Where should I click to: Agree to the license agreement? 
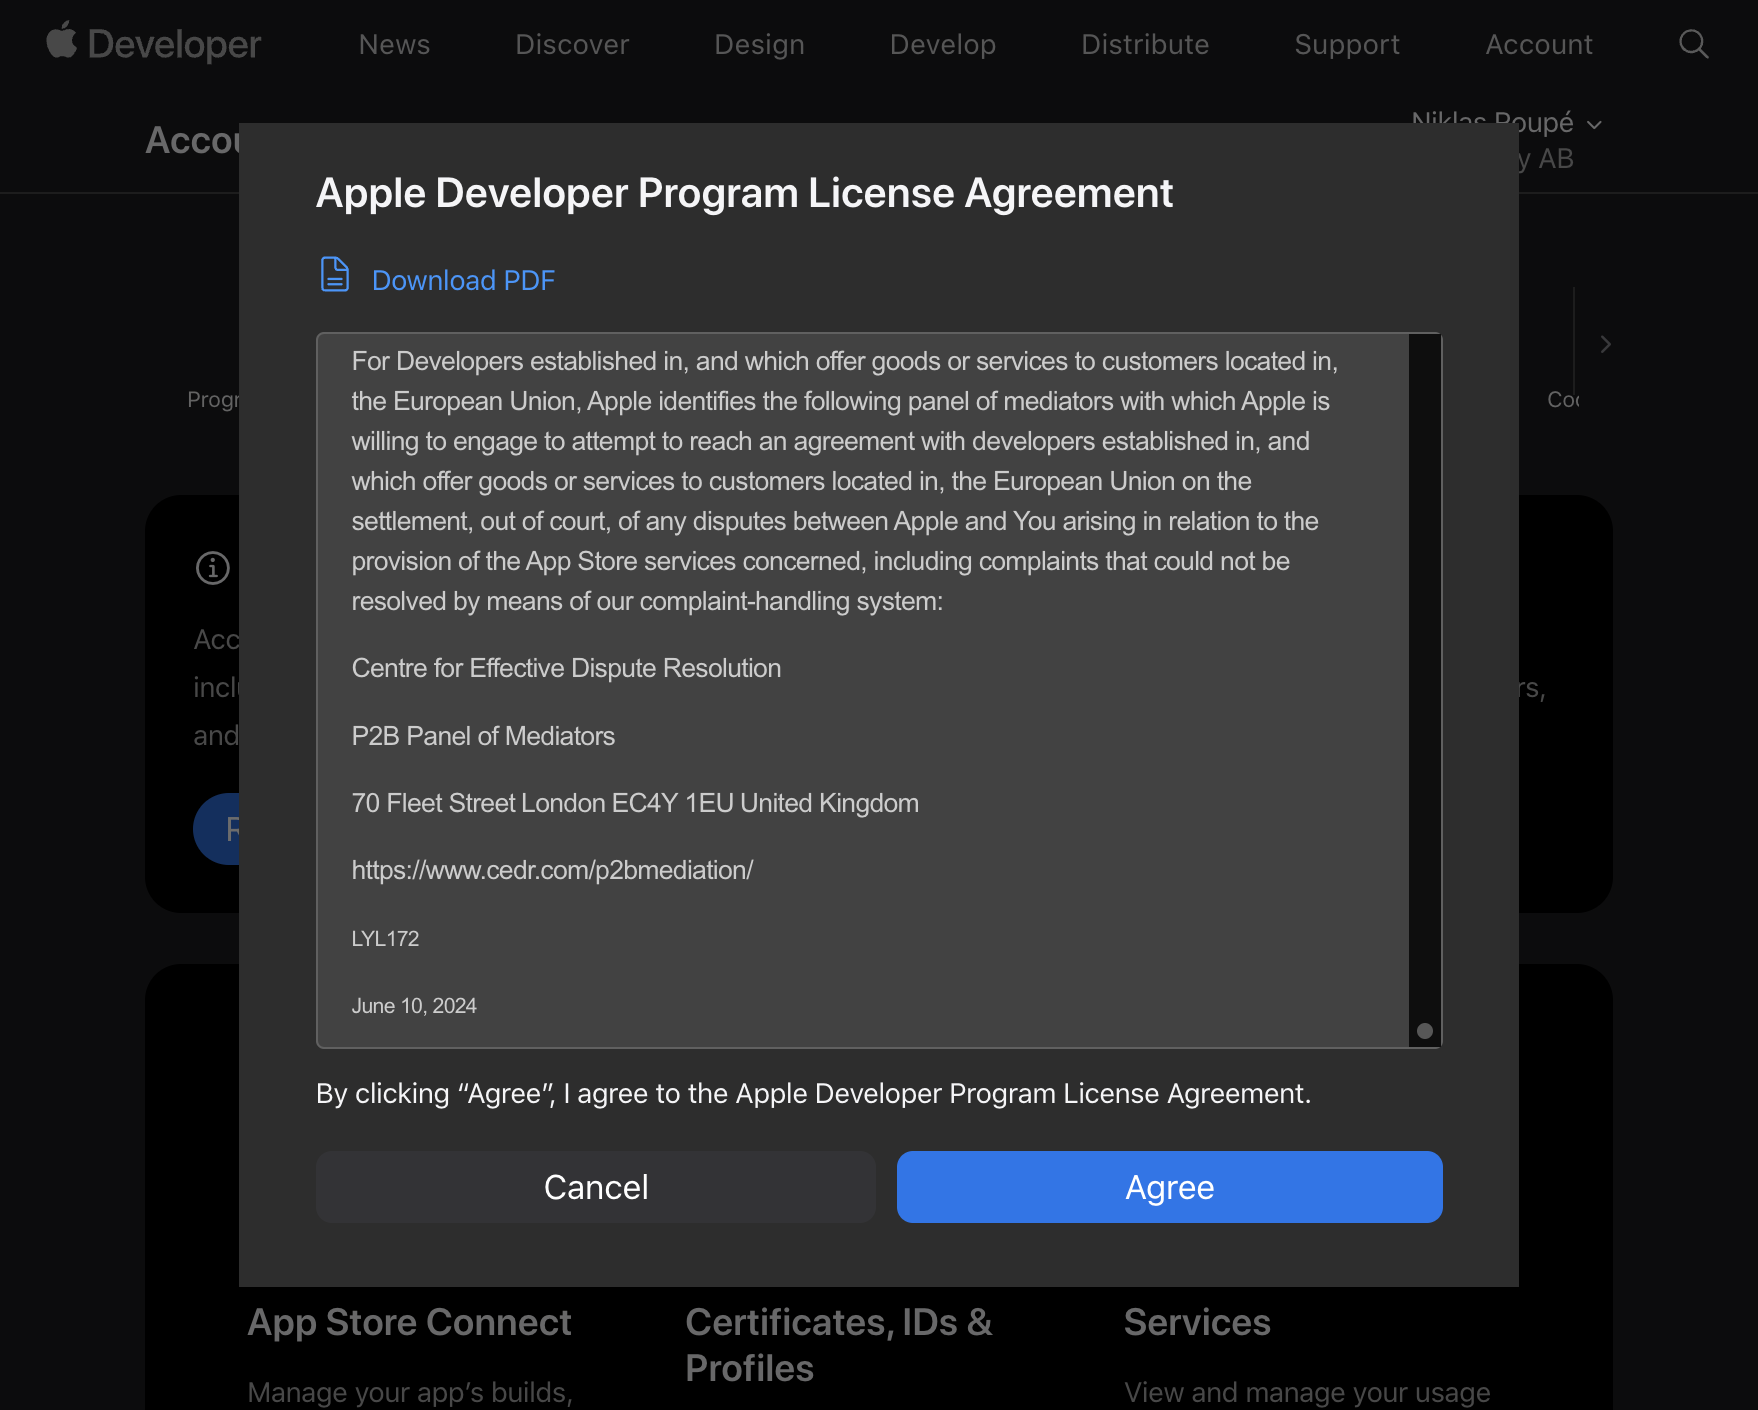point(1169,1187)
